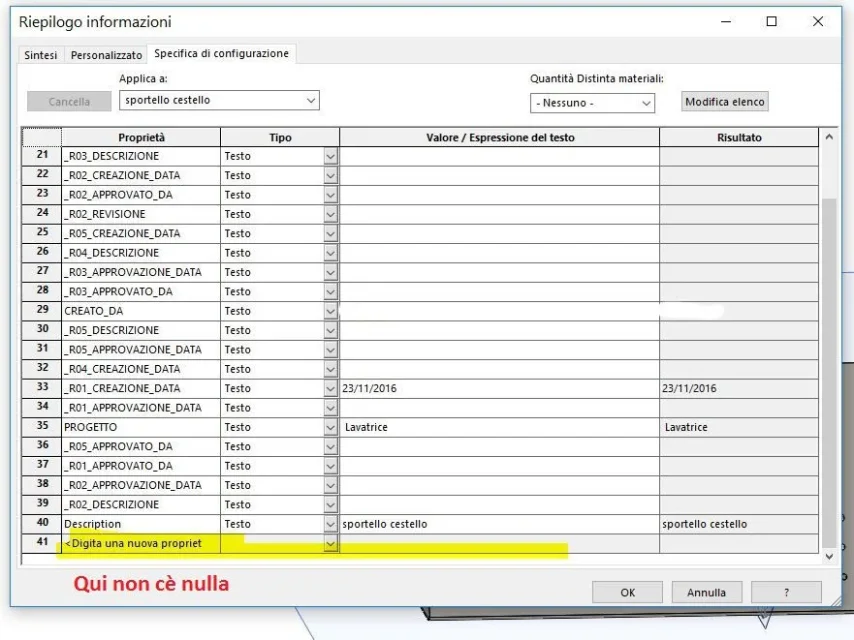
Task: Click the empty value cell for CREATO_DA
Action: tap(499, 311)
